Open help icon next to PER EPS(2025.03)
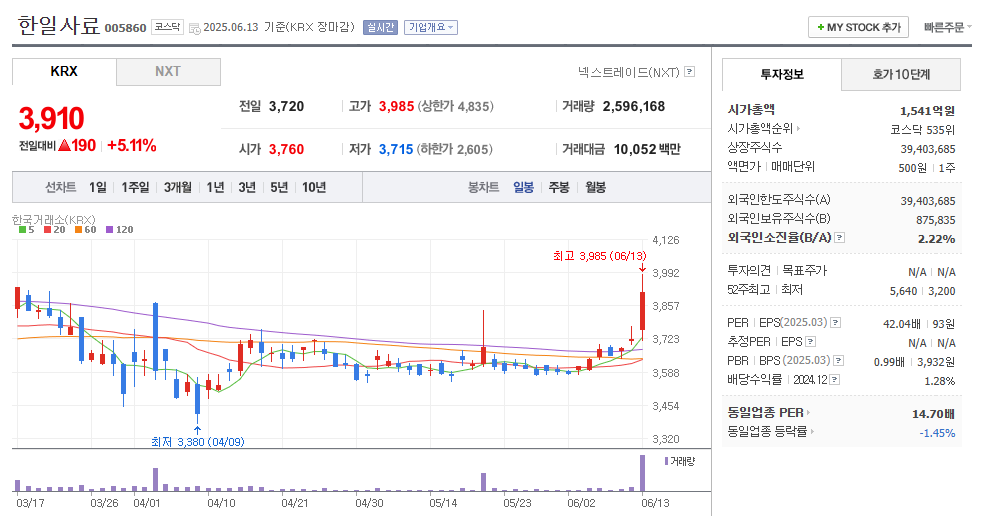The height and width of the screenshot is (516, 996). 836,323
